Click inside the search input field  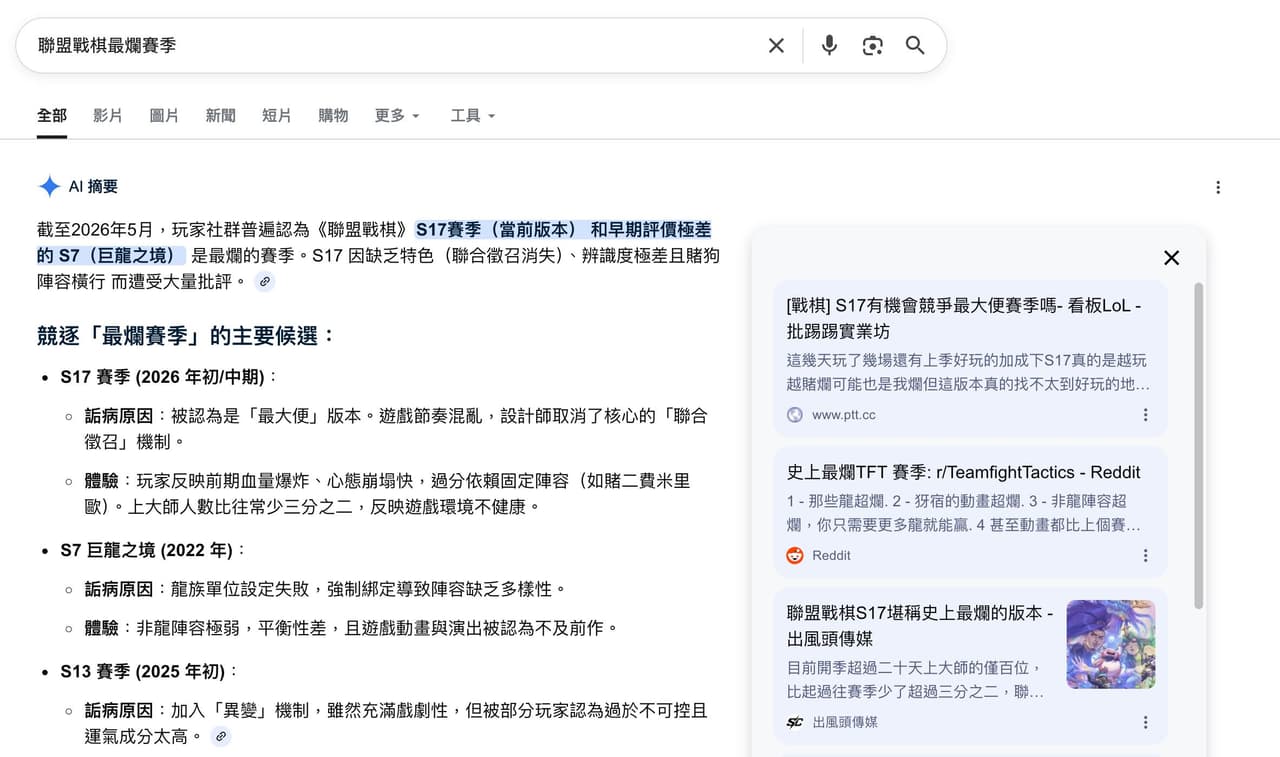coord(395,45)
